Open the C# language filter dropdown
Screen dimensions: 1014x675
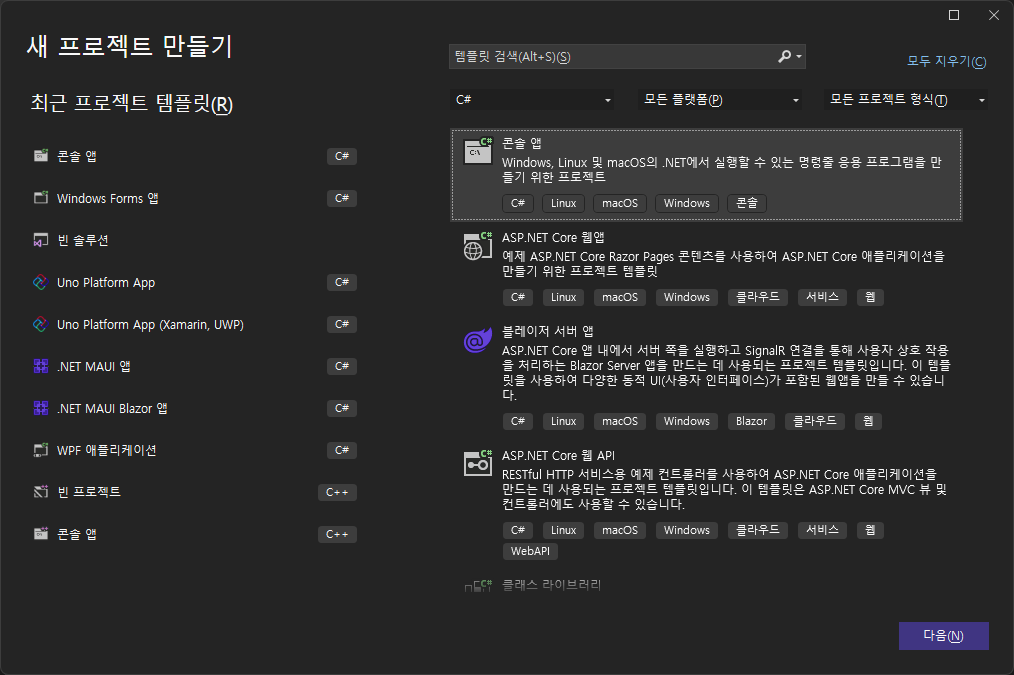pyautogui.click(x=532, y=100)
